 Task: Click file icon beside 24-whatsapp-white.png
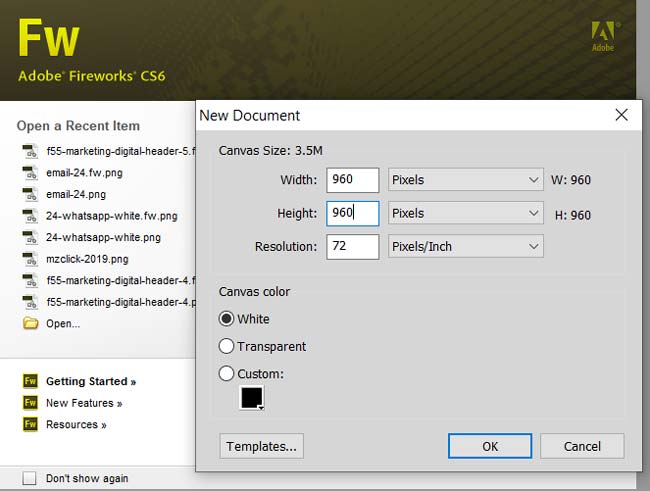30,237
